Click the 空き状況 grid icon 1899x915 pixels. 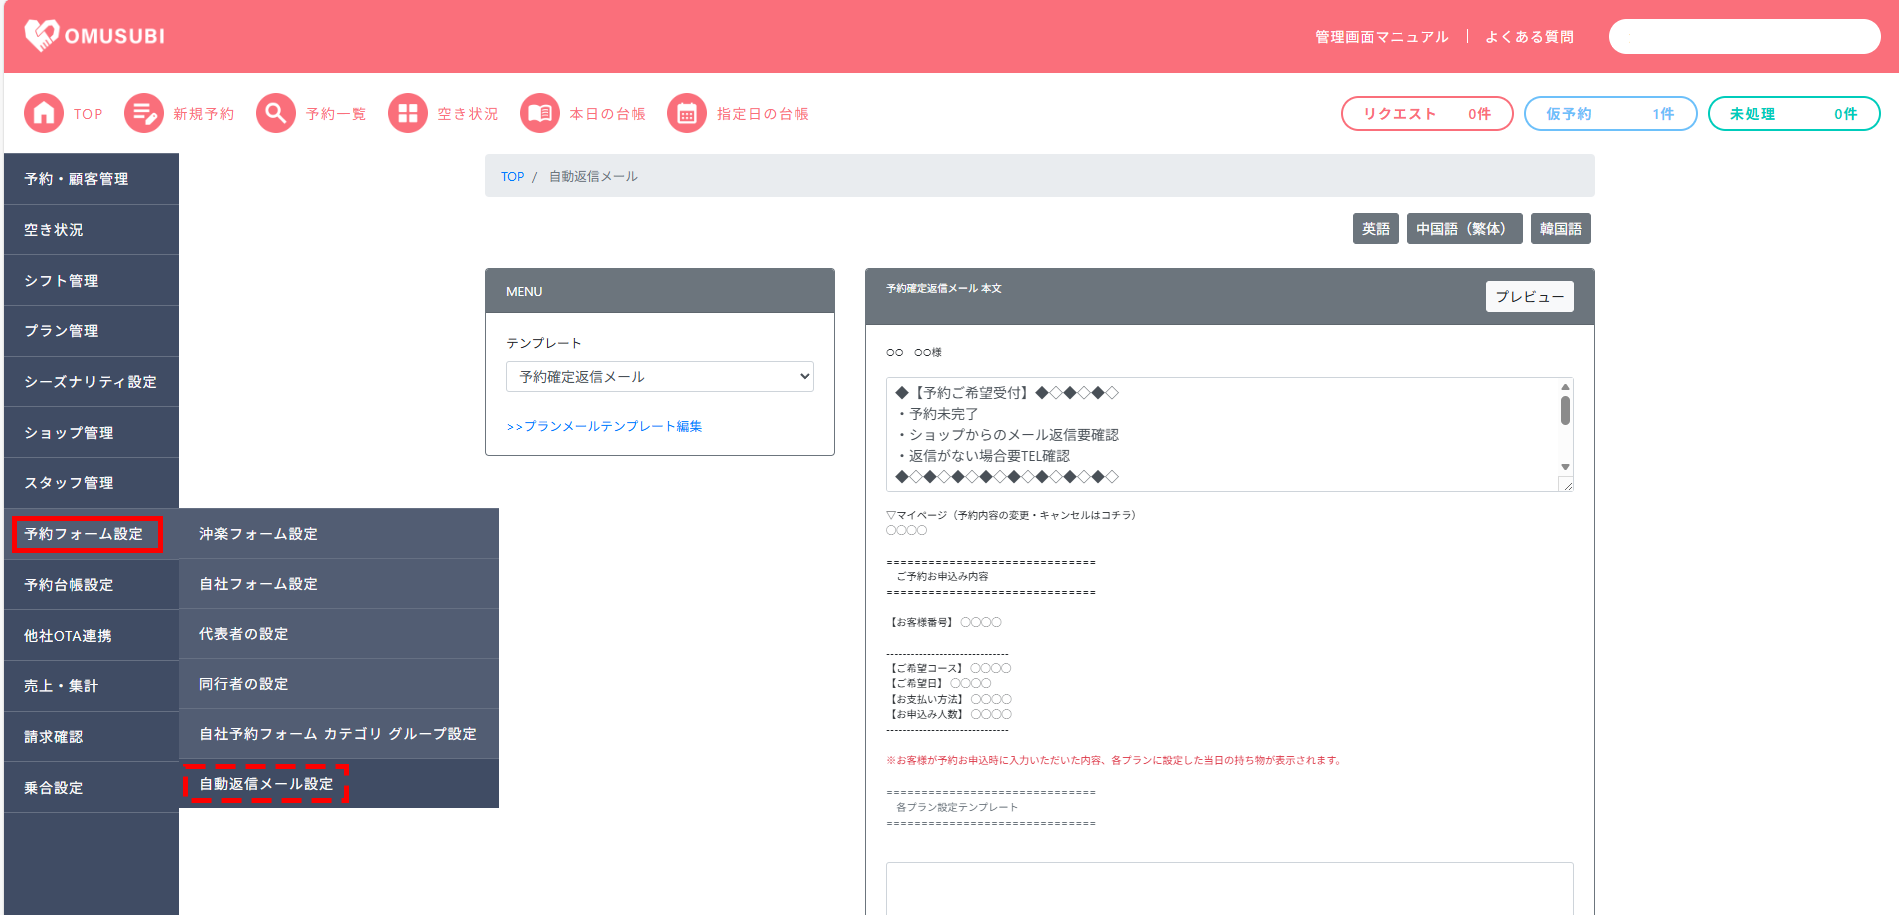[407, 114]
